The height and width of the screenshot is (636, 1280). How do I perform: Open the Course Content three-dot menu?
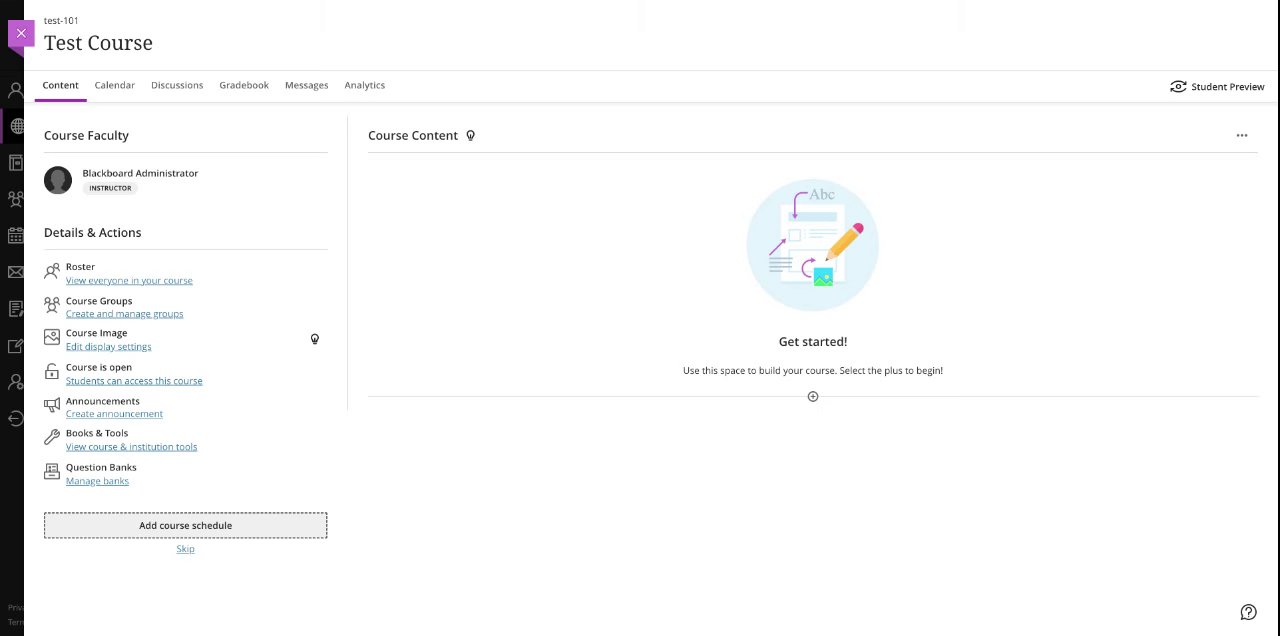(1242, 135)
